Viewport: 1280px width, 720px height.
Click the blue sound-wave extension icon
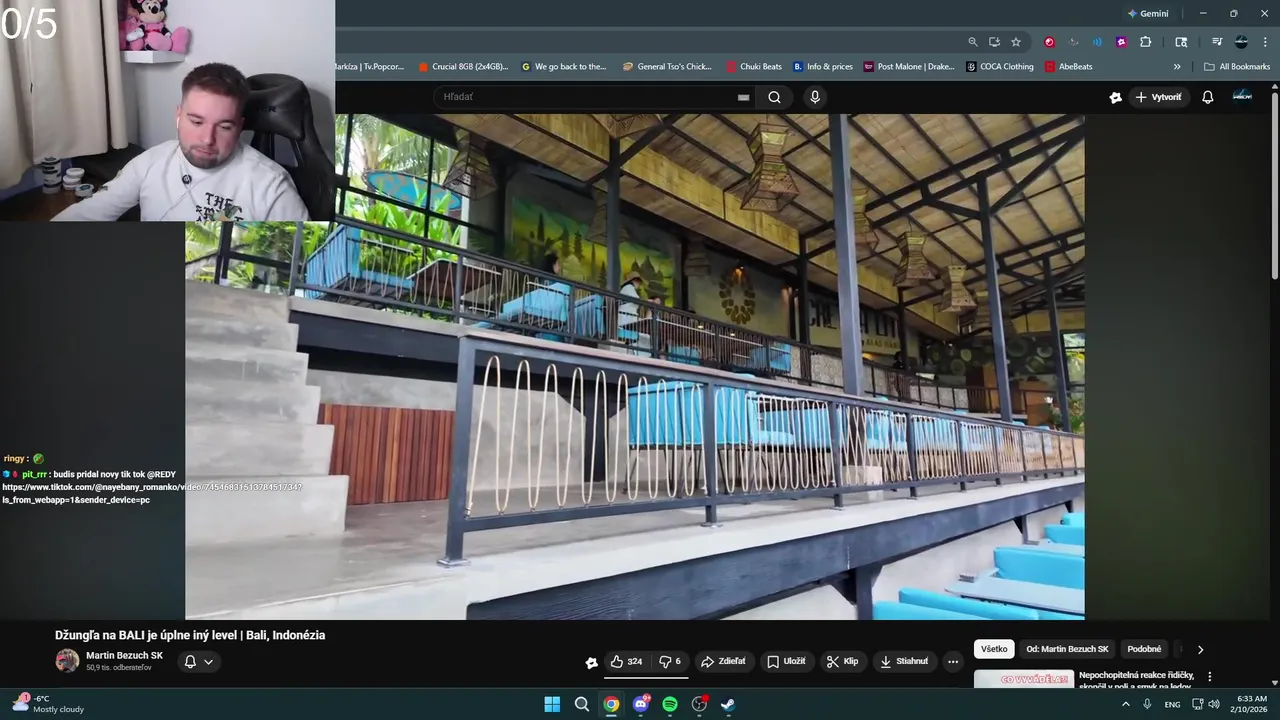coord(1097,42)
